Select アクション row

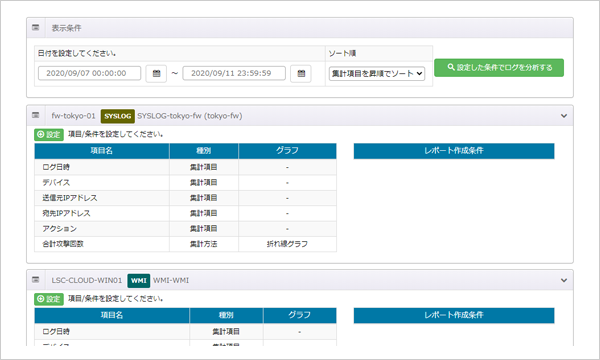point(186,228)
